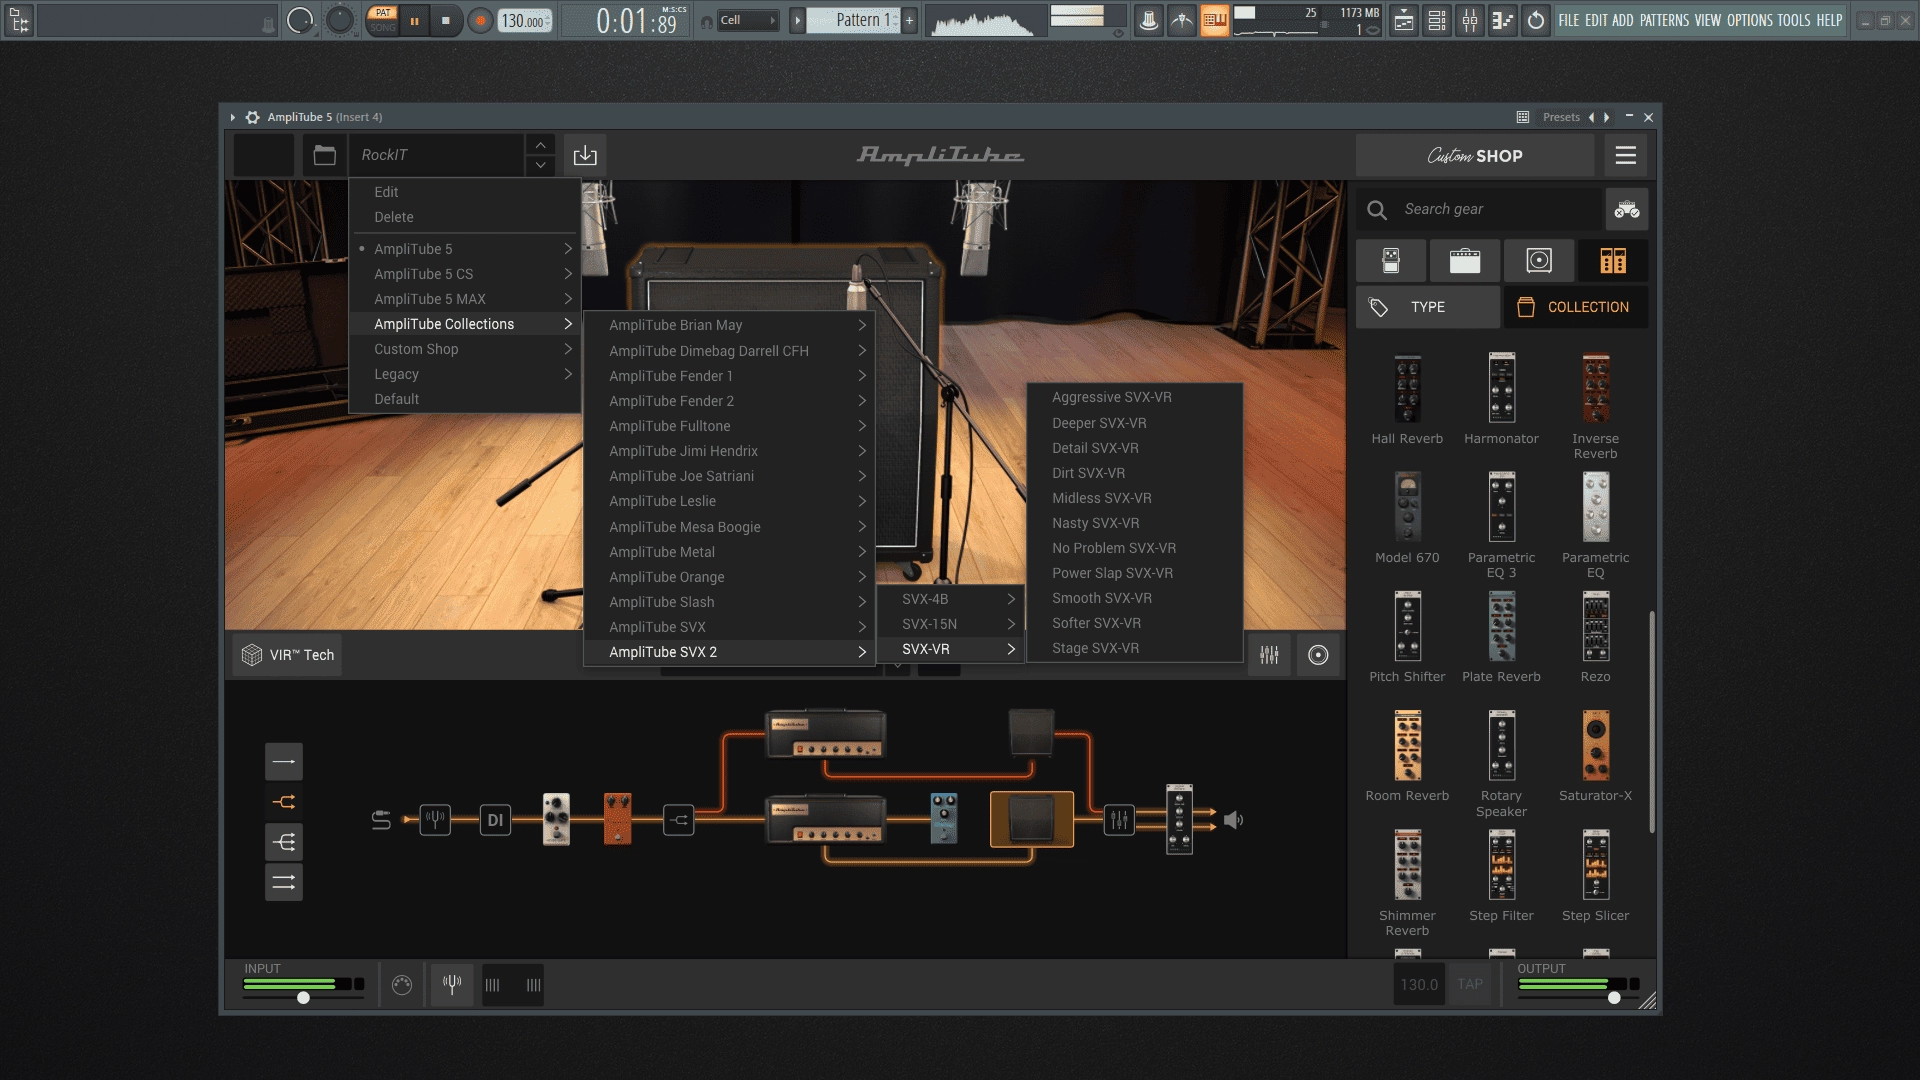Open the tuner in bottom bar
The height and width of the screenshot is (1080, 1920).
(x=452, y=985)
